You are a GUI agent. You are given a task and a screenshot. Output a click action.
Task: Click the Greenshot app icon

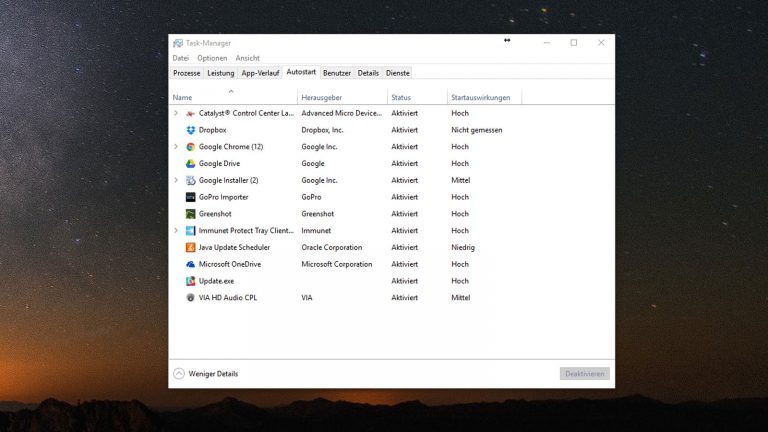point(190,214)
